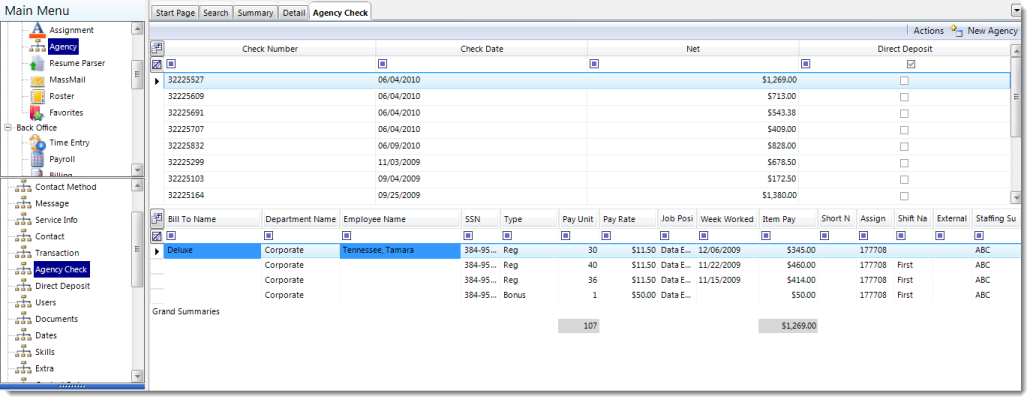Screen dimensions: 1032x402
Task: Switch to the Start Page tab
Action: tap(174, 13)
